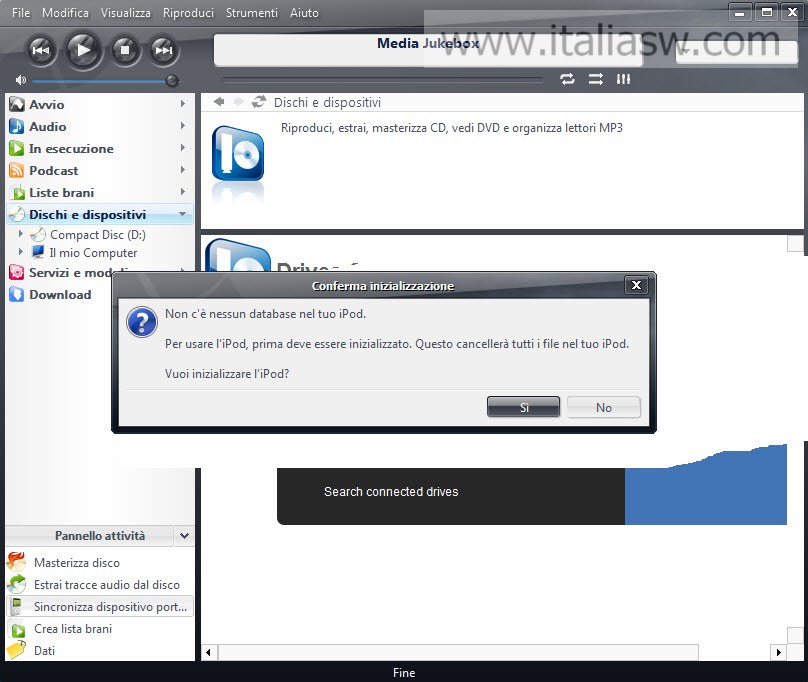Open the Pannello attività dropdown arrow
The height and width of the screenshot is (682, 808).
184,536
